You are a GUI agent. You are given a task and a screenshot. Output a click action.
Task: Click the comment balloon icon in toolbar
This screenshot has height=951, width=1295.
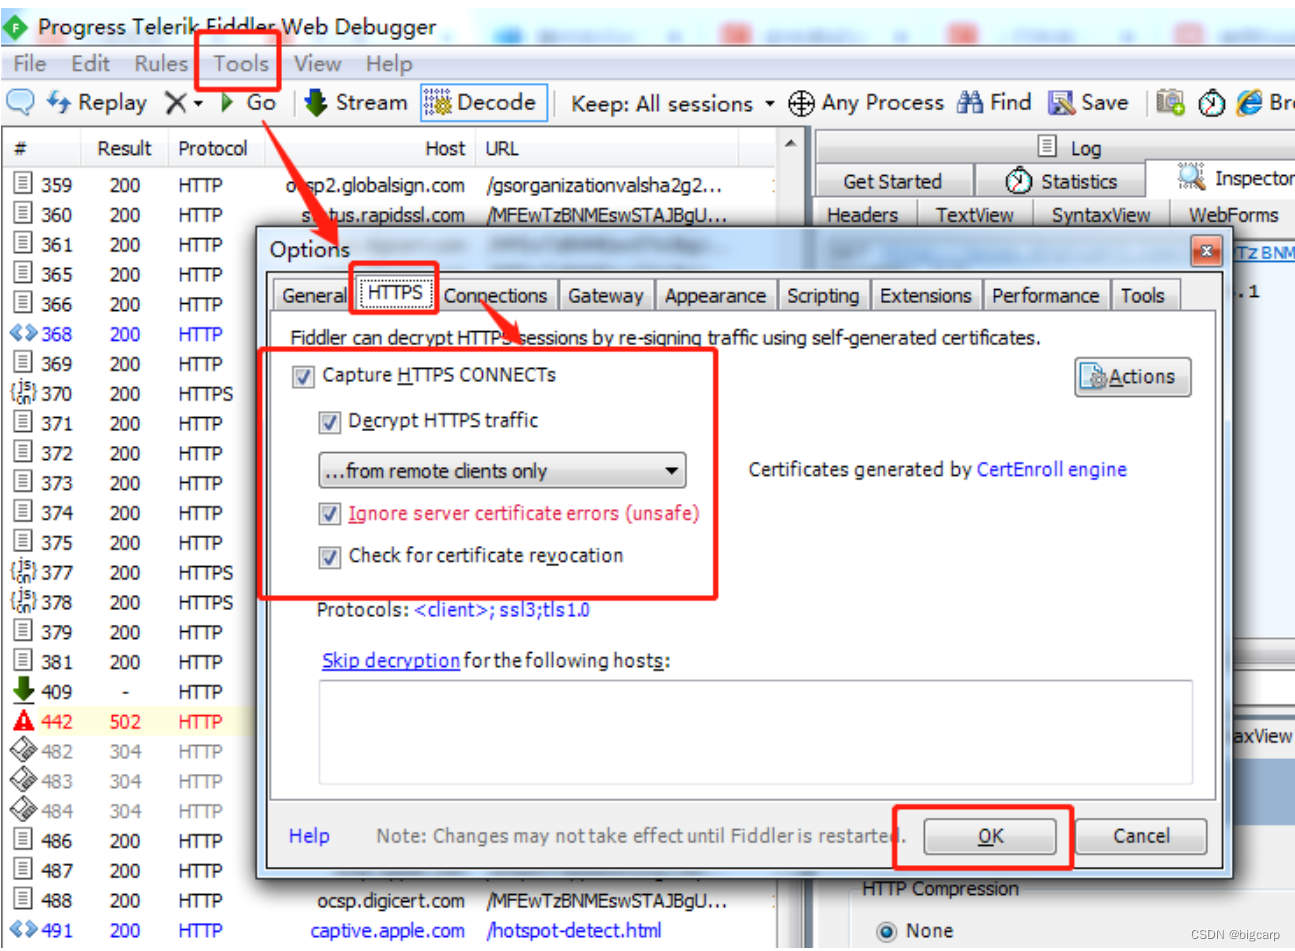(x=20, y=102)
